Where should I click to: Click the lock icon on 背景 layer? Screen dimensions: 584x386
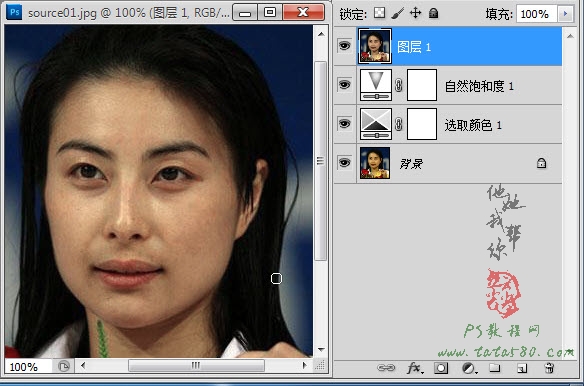coord(542,163)
